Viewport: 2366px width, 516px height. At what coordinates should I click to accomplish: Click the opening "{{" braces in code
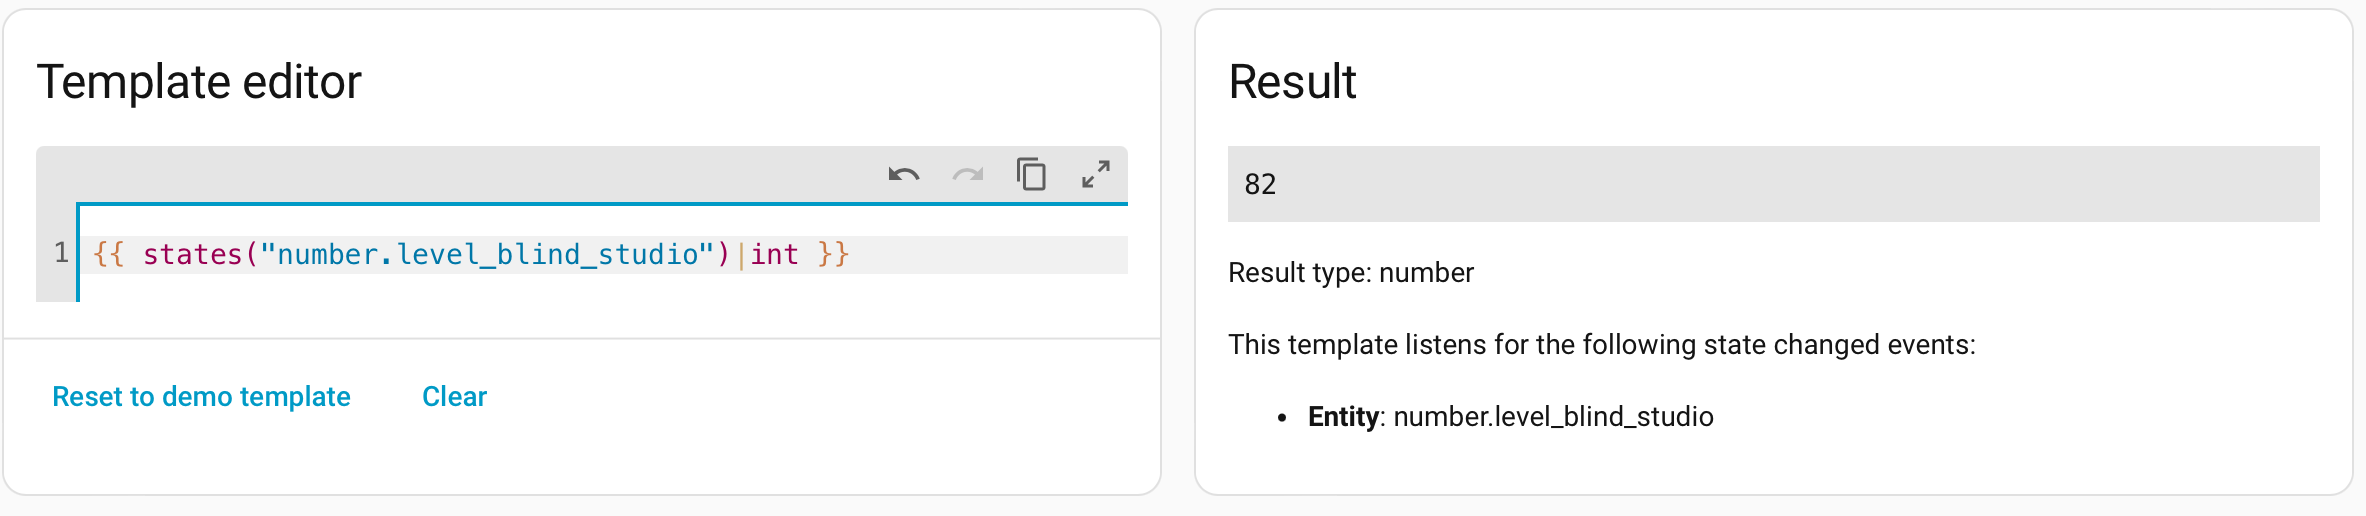pyautogui.click(x=108, y=255)
